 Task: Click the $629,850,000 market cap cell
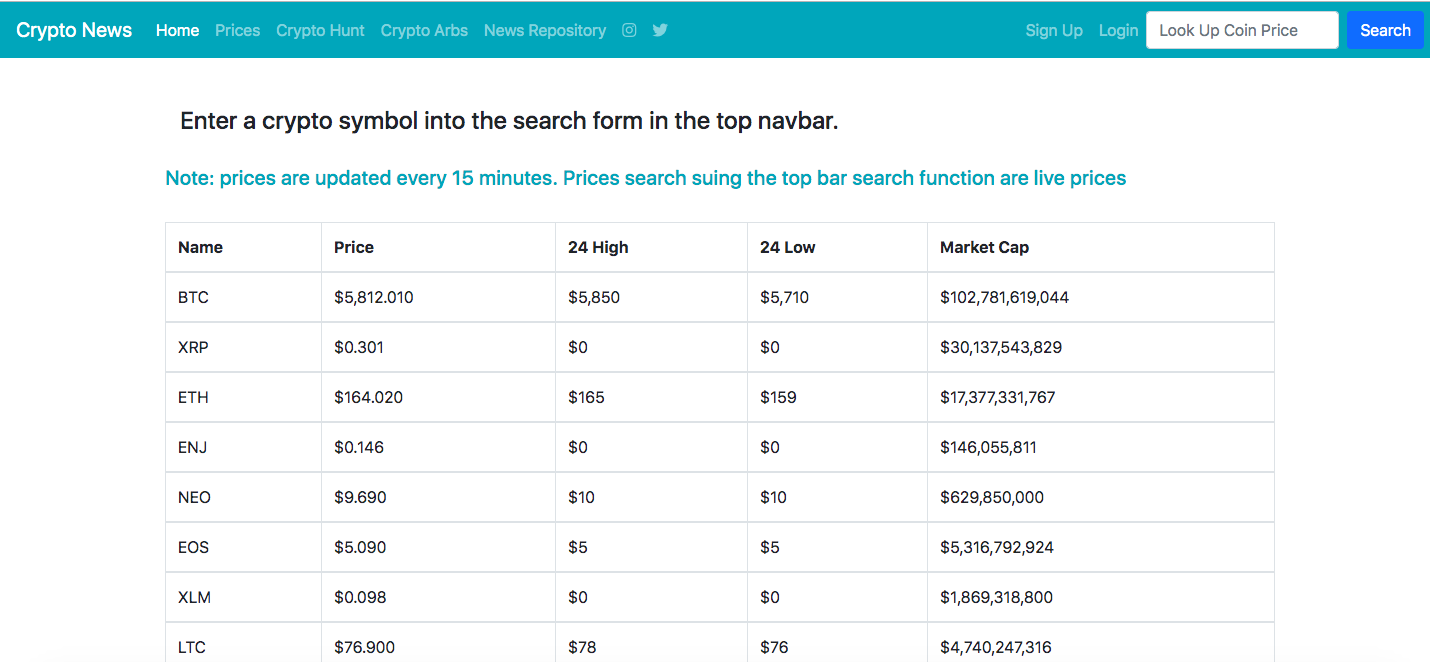(1101, 497)
